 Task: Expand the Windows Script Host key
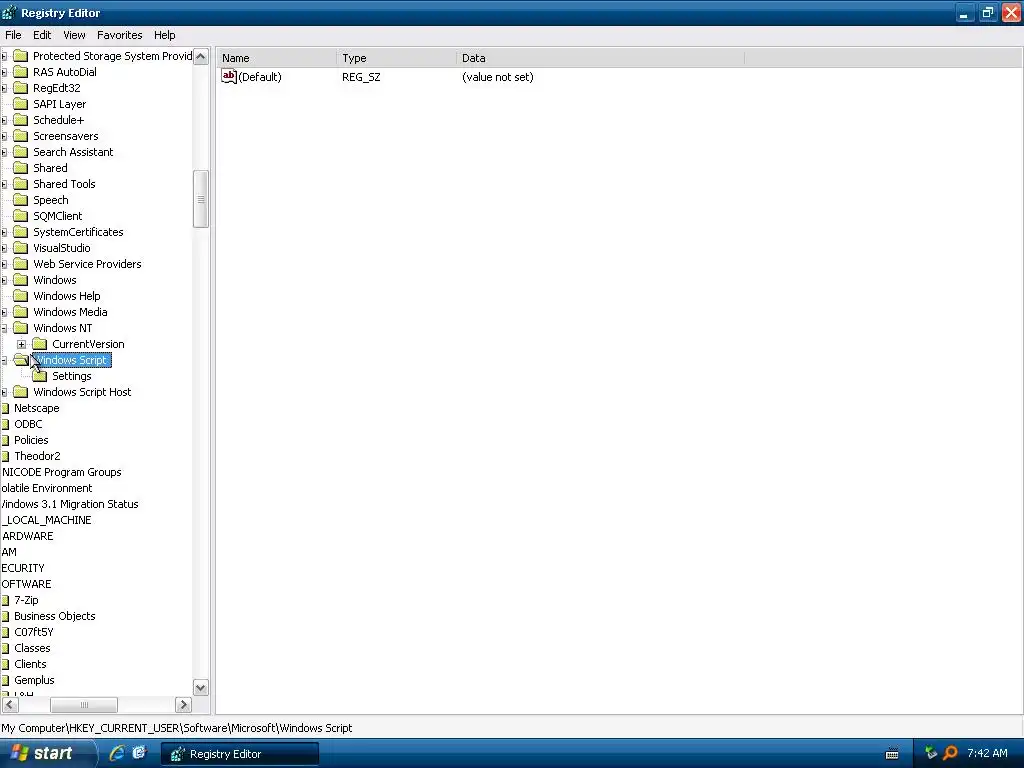point(3,392)
